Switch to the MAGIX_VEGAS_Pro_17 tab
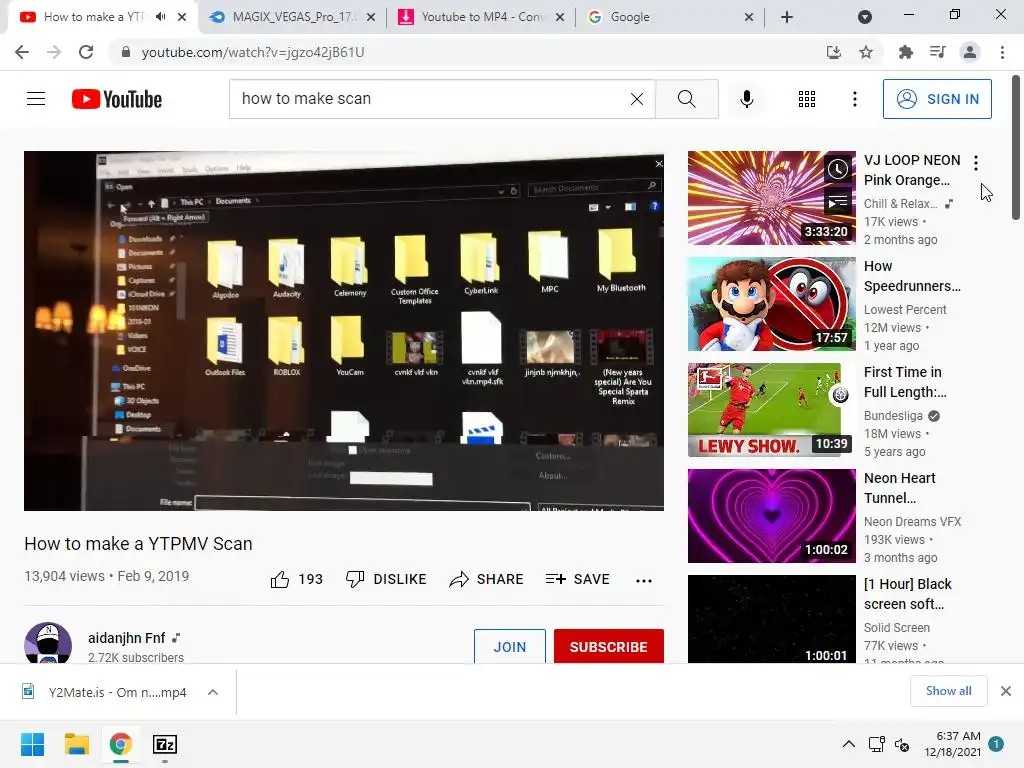Viewport: 1024px width, 768px height. (293, 17)
